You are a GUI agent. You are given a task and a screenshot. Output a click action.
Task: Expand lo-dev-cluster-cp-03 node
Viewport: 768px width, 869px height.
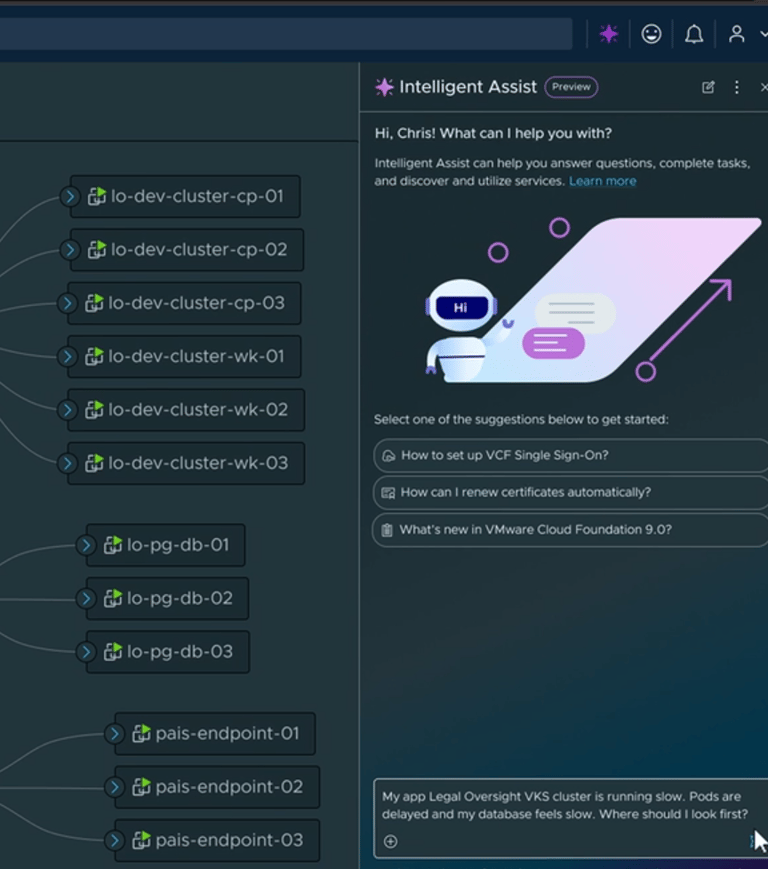[68, 303]
